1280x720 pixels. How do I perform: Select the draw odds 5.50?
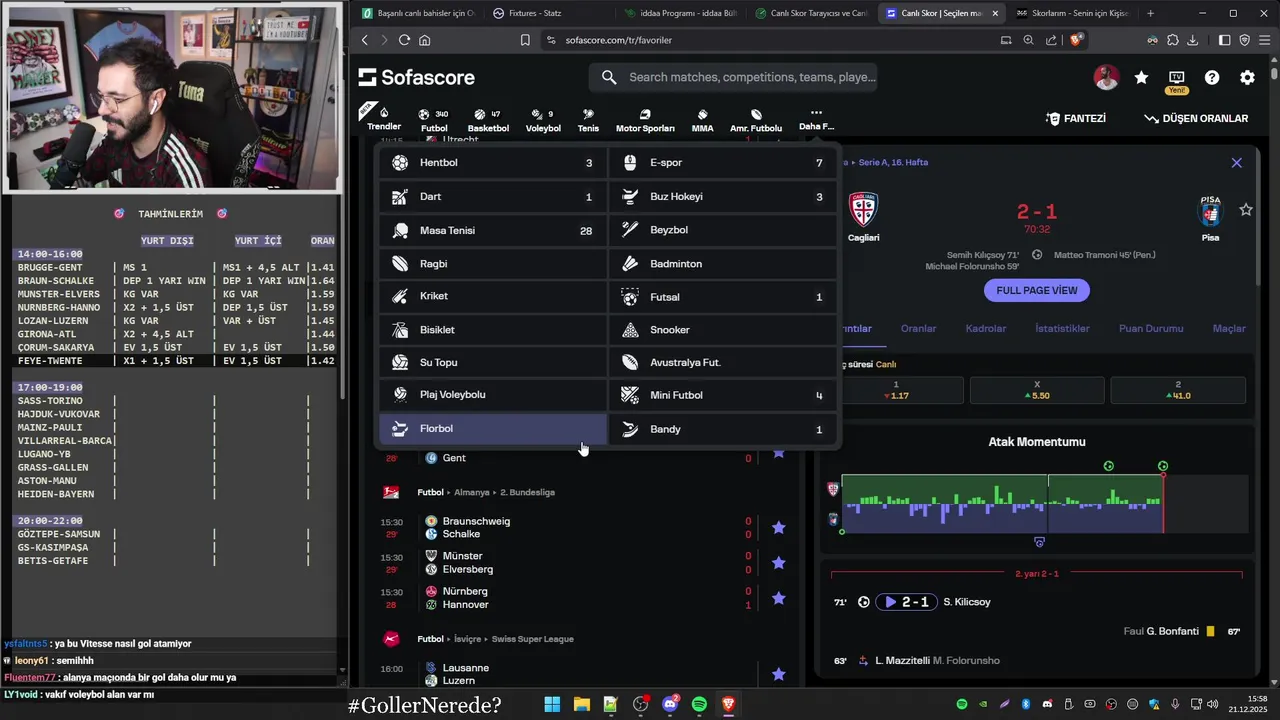point(1037,390)
